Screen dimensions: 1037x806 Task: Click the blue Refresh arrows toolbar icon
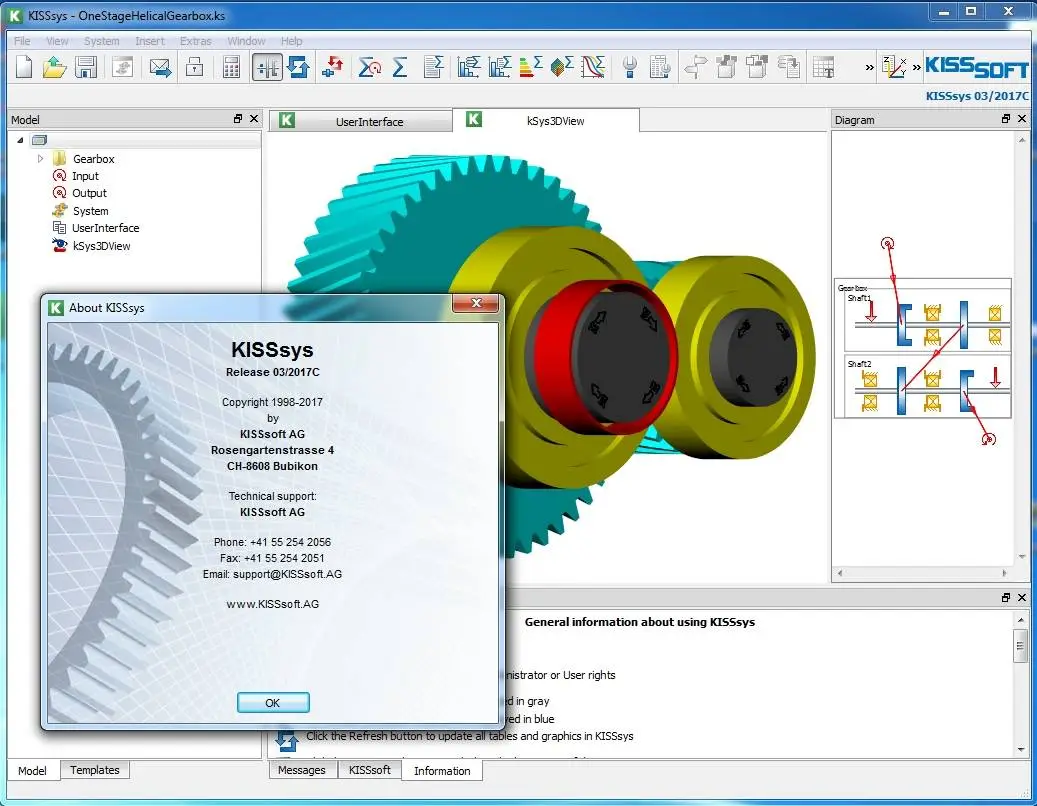(298, 67)
